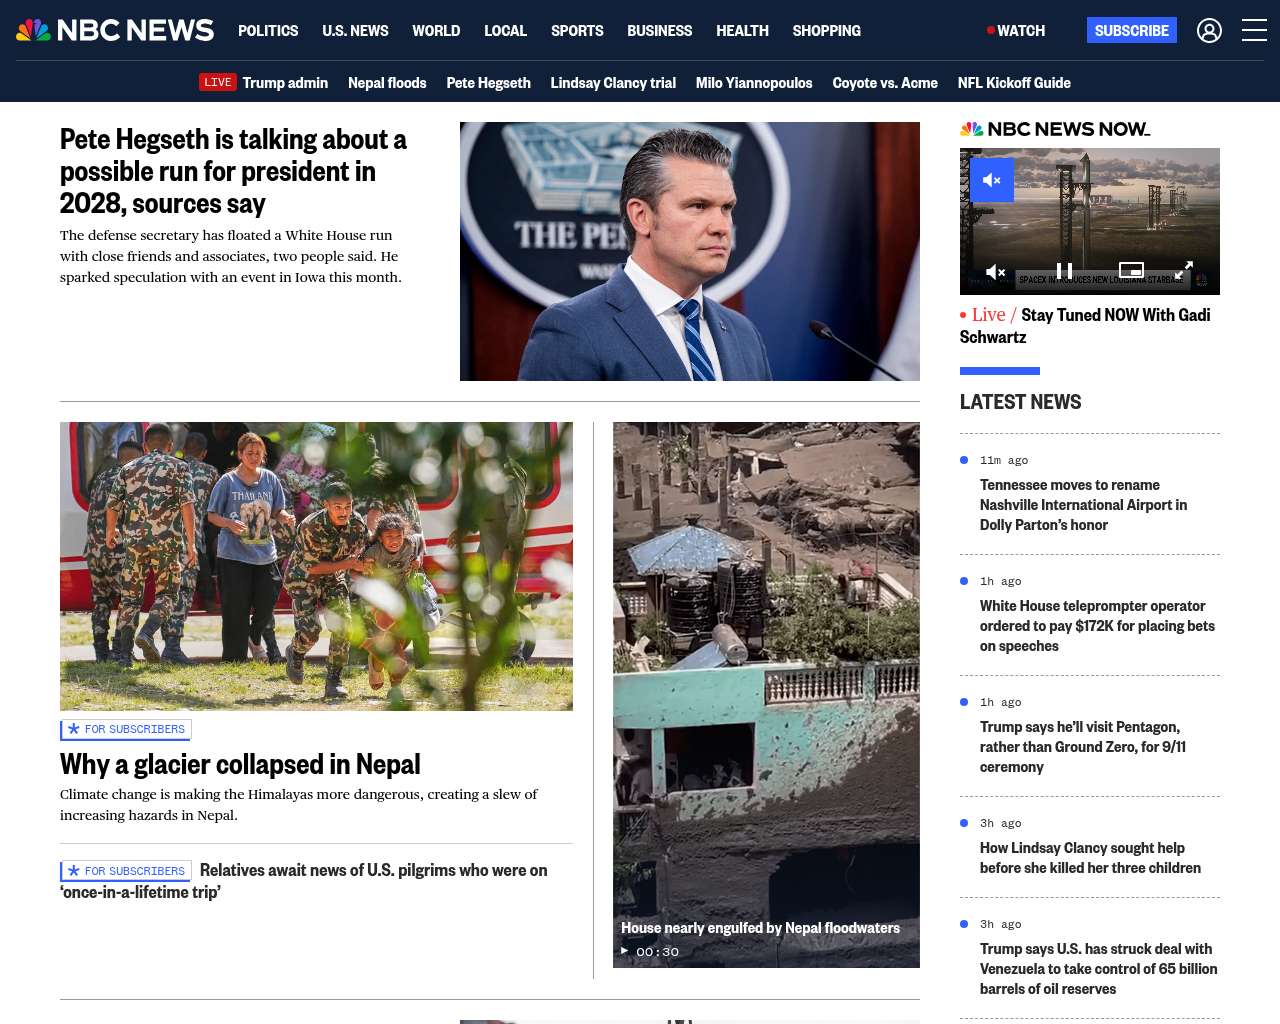Open the Trump admin live topic

click(285, 83)
